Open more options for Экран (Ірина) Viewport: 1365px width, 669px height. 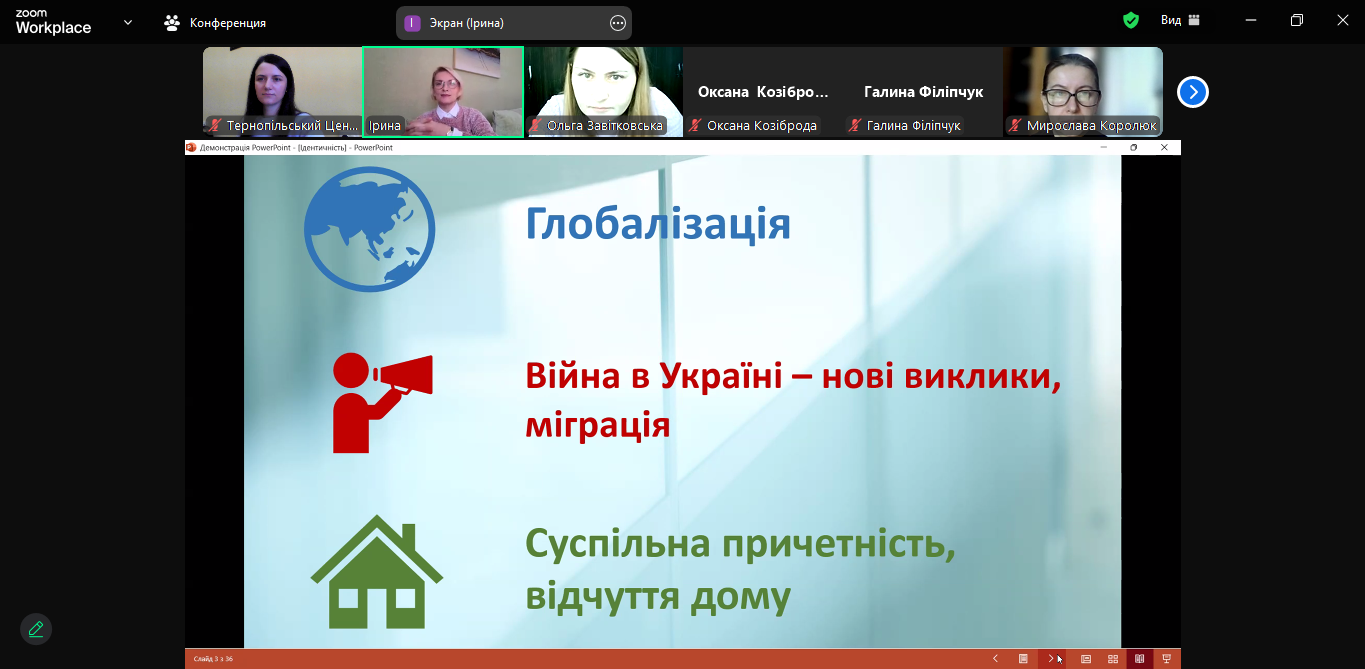tap(617, 22)
